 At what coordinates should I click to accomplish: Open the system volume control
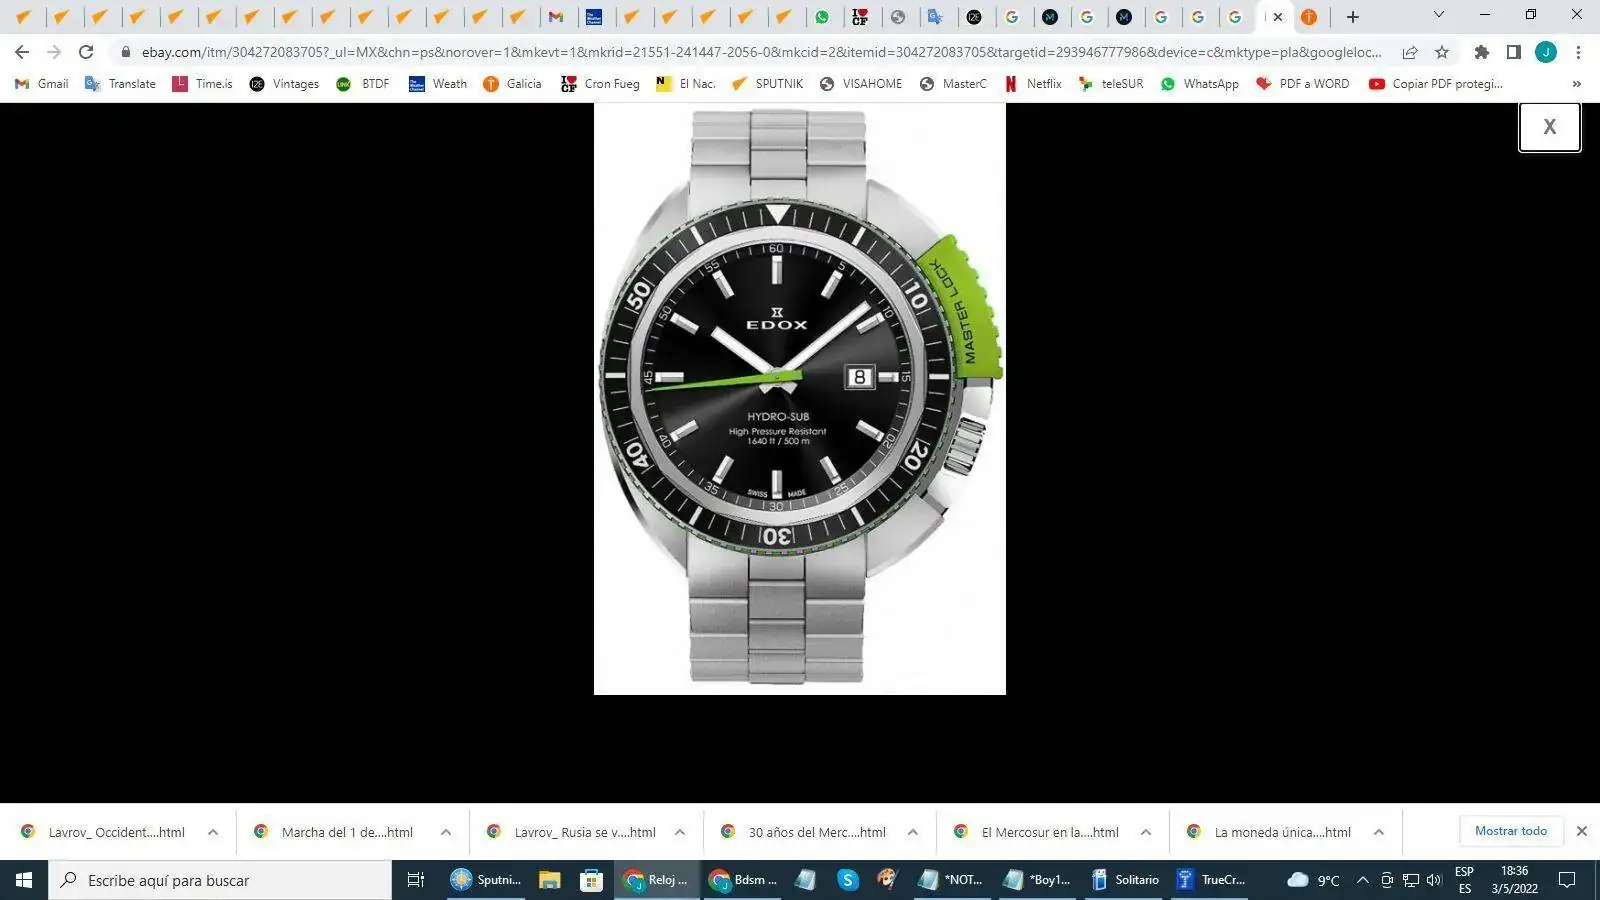[1434, 880]
